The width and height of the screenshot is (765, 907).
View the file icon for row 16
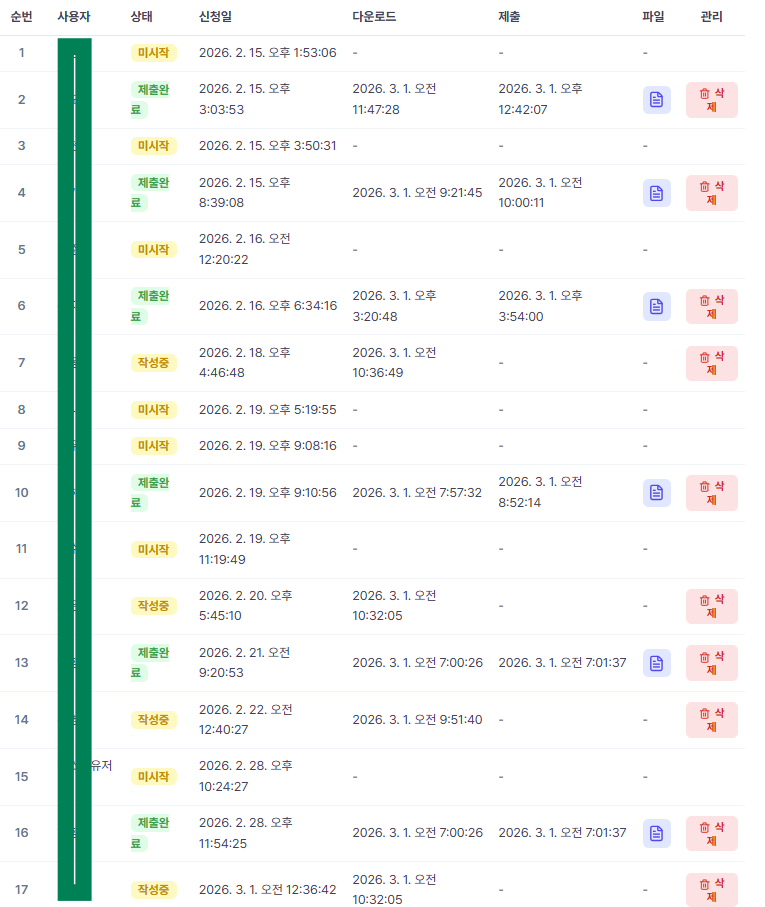pos(656,832)
